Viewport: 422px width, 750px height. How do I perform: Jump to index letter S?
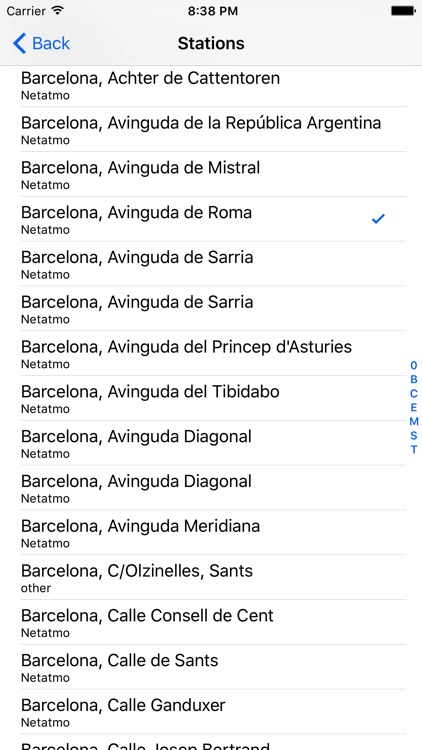(x=414, y=436)
